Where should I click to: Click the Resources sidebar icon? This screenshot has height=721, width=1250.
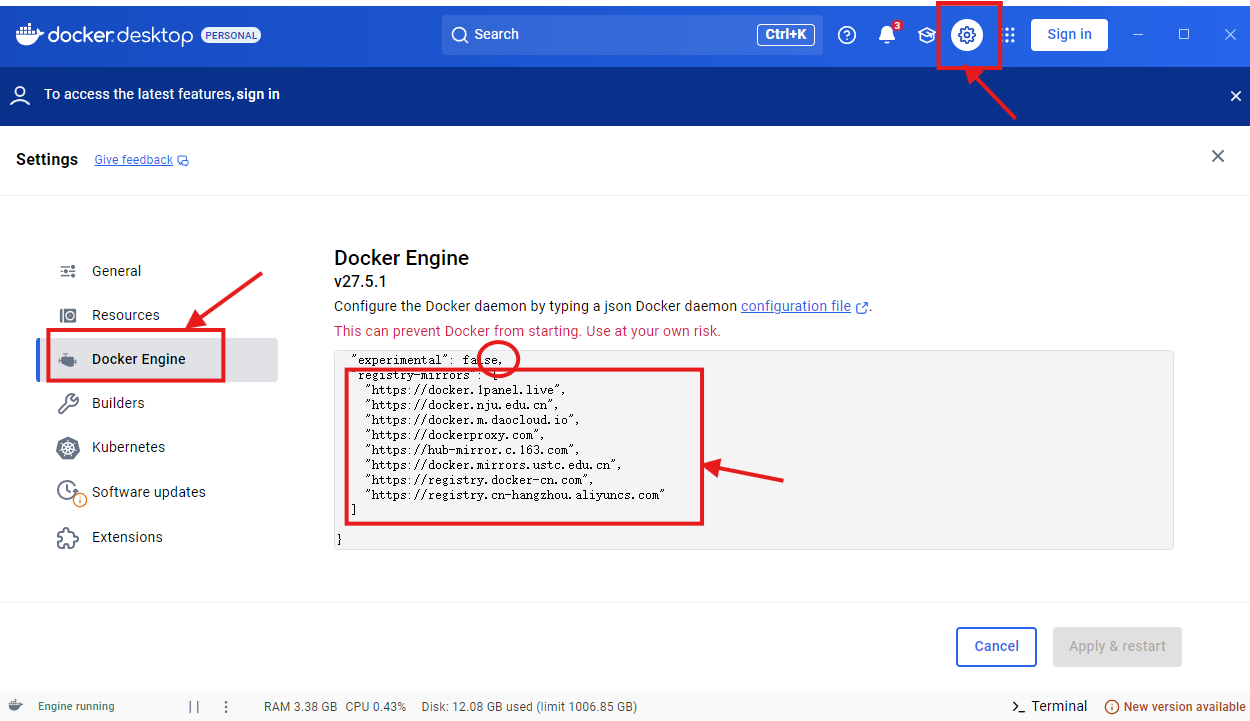68,315
